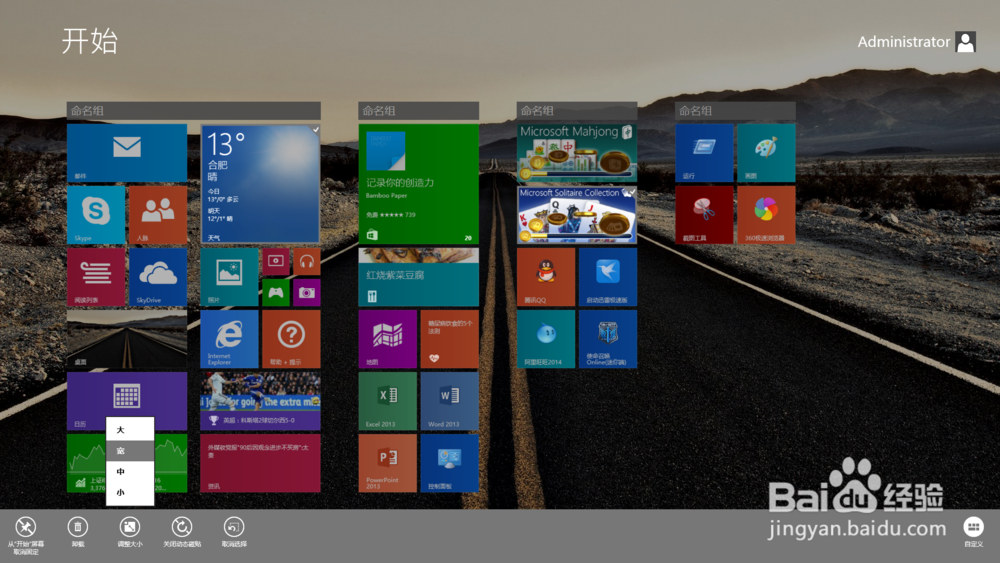Name the first tile group (命名组)
The width and height of the screenshot is (1000, 563).
(x=194, y=110)
